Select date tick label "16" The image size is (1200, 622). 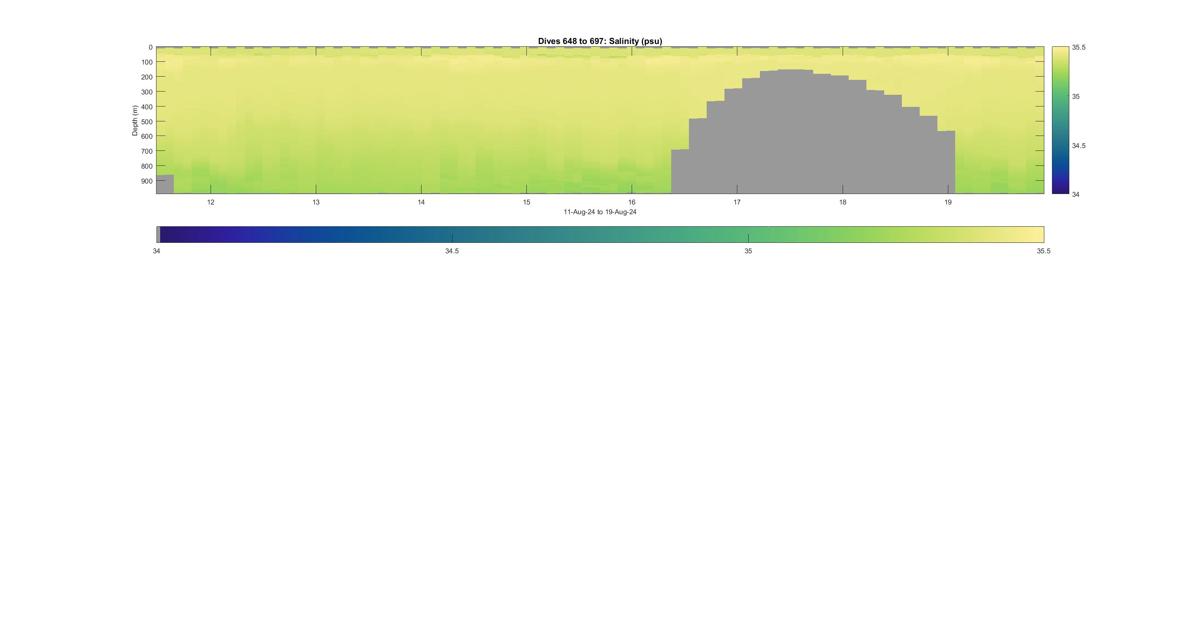coord(632,202)
